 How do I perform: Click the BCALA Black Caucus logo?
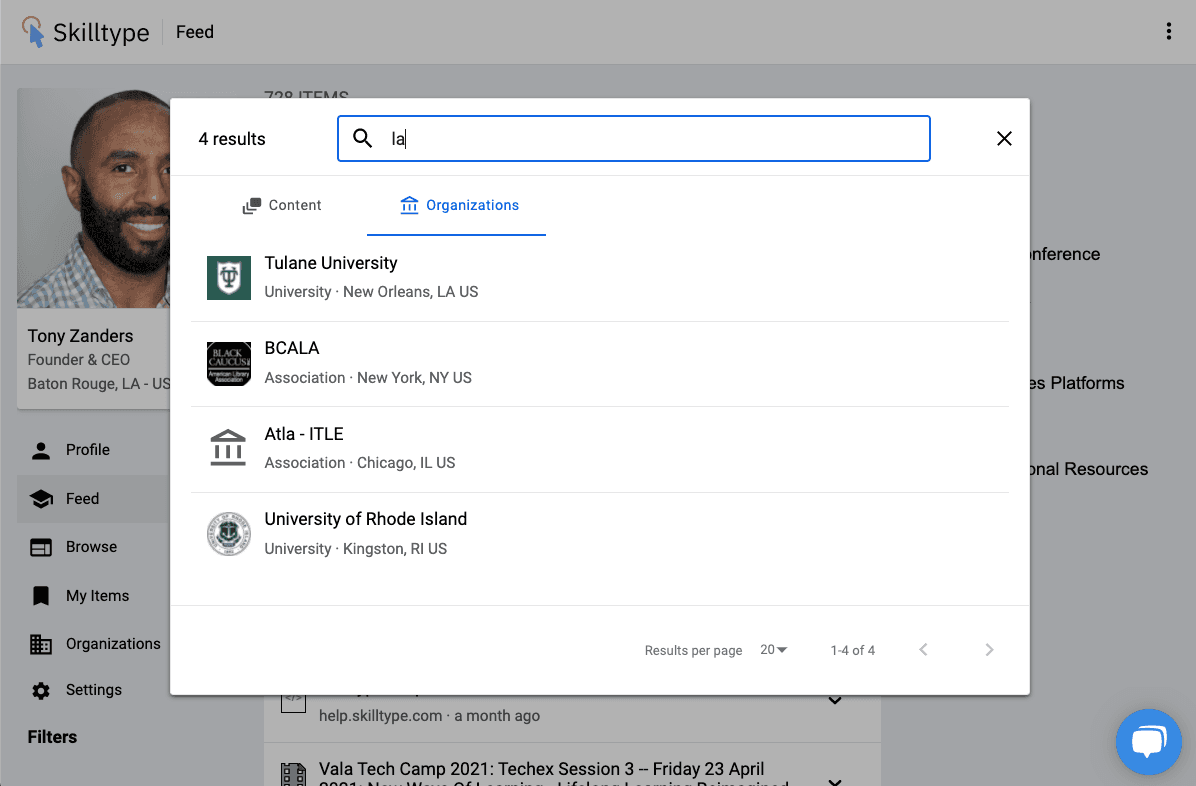[x=229, y=363]
